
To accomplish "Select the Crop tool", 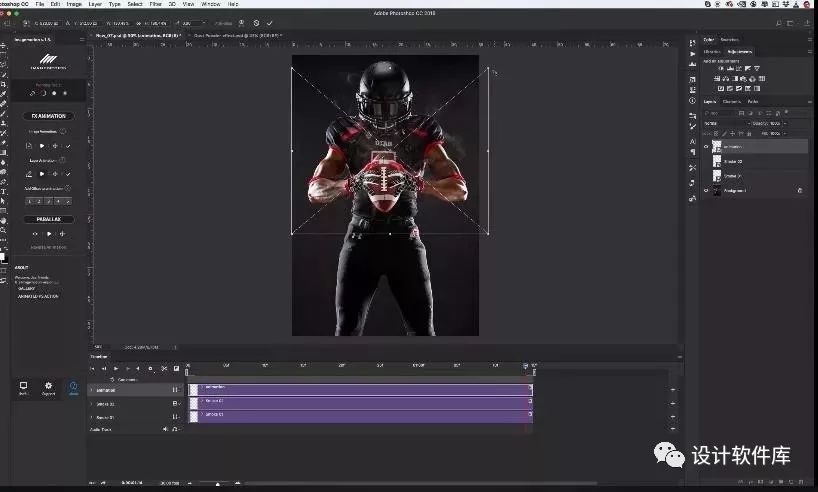I will point(4,85).
